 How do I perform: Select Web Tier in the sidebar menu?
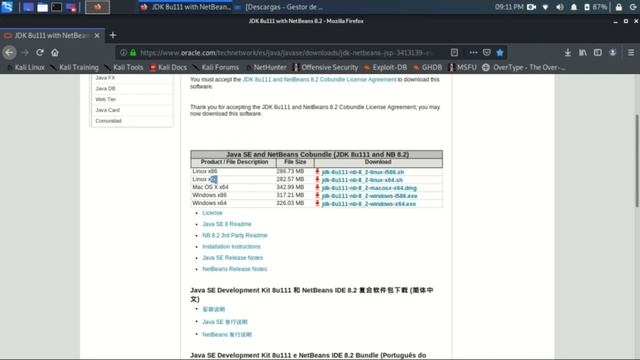[106, 99]
